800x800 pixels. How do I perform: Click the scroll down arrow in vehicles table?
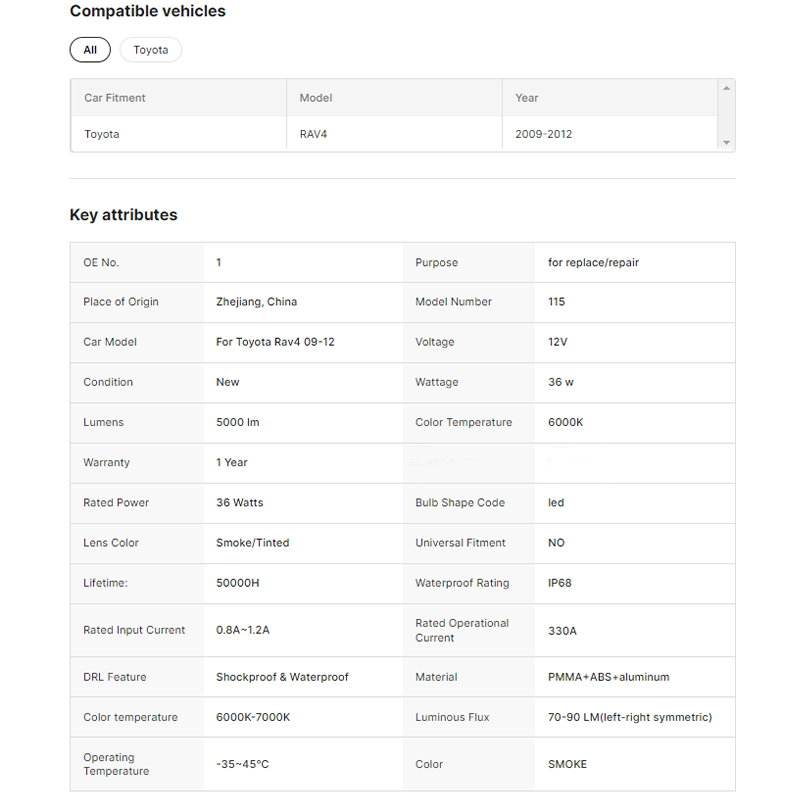click(x=726, y=143)
